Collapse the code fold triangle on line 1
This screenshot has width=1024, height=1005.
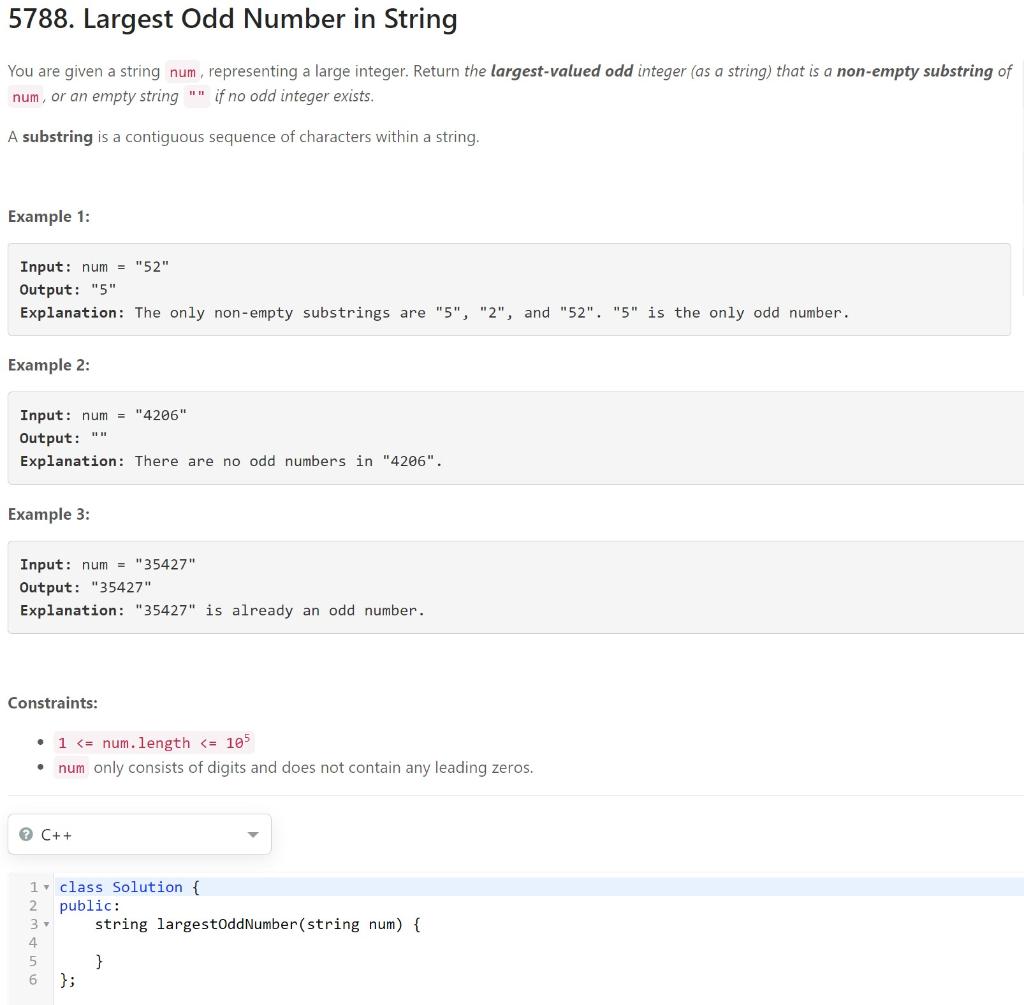45,887
